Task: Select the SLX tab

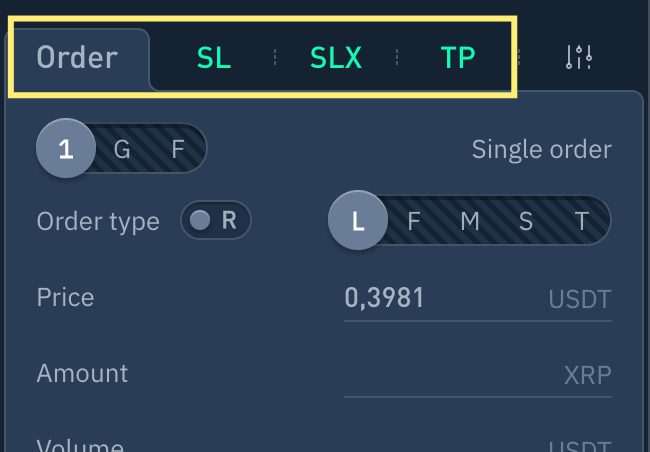Action: pyautogui.click(x=335, y=58)
